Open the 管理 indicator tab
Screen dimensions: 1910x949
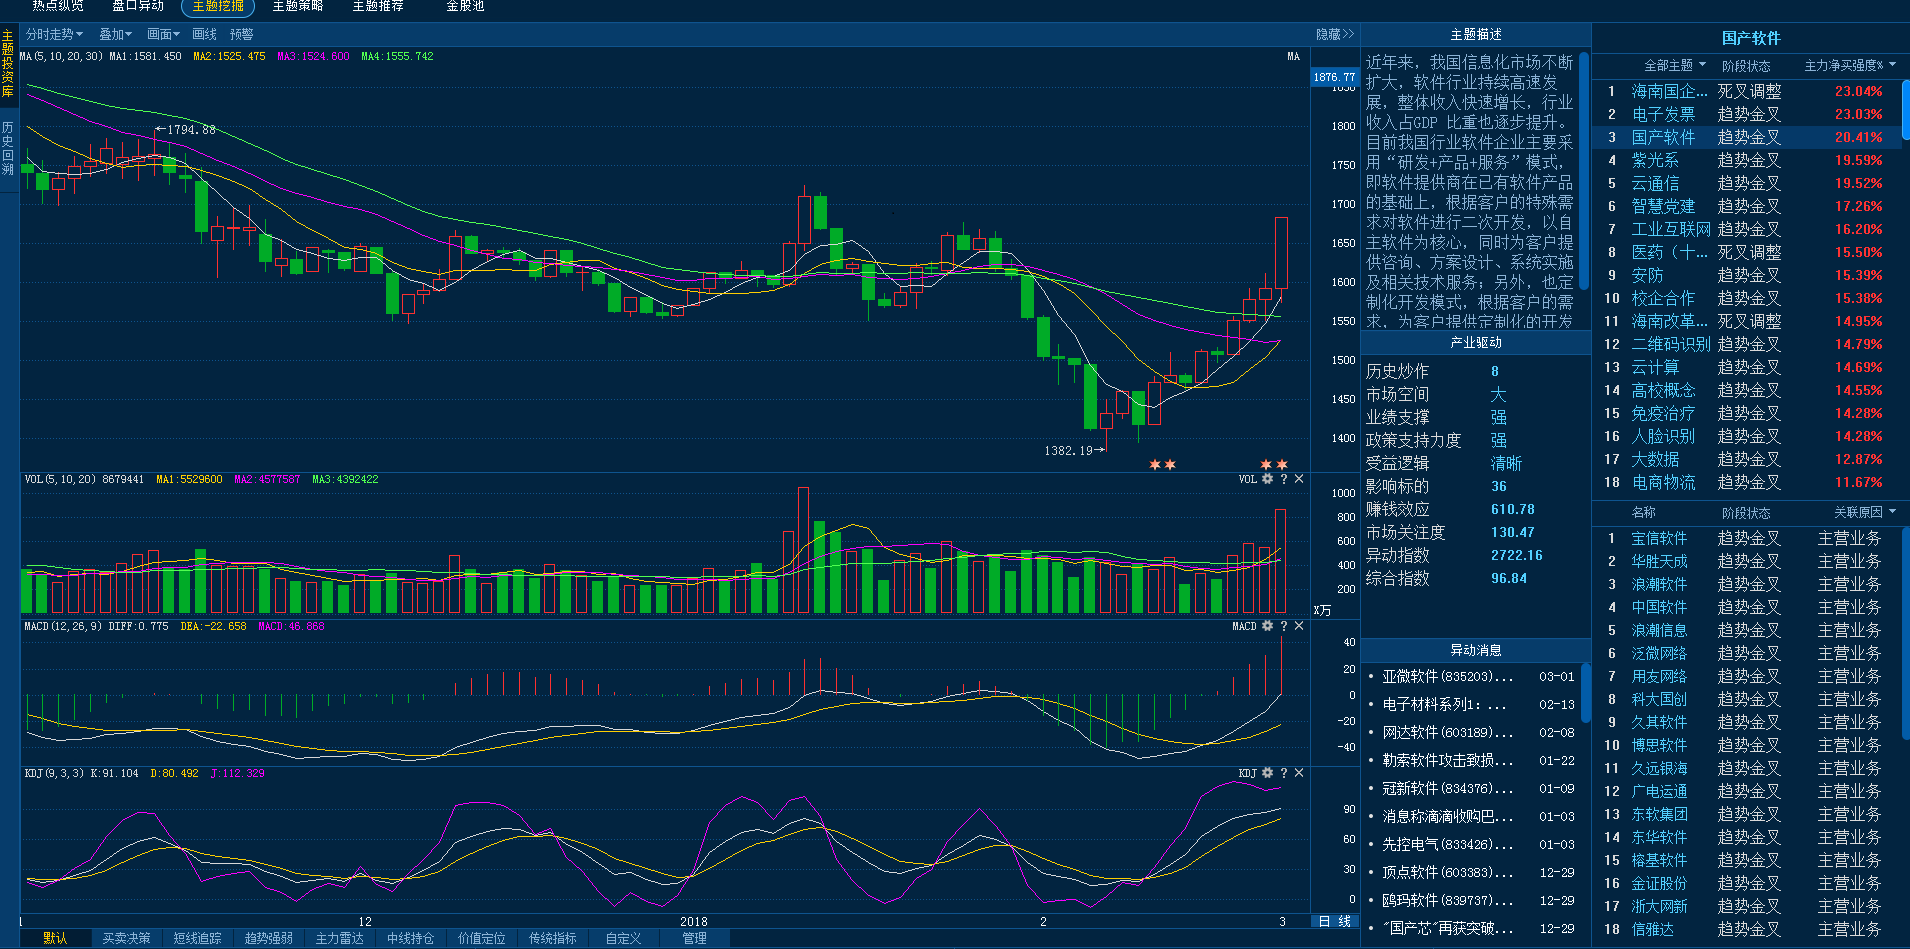[x=694, y=938]
